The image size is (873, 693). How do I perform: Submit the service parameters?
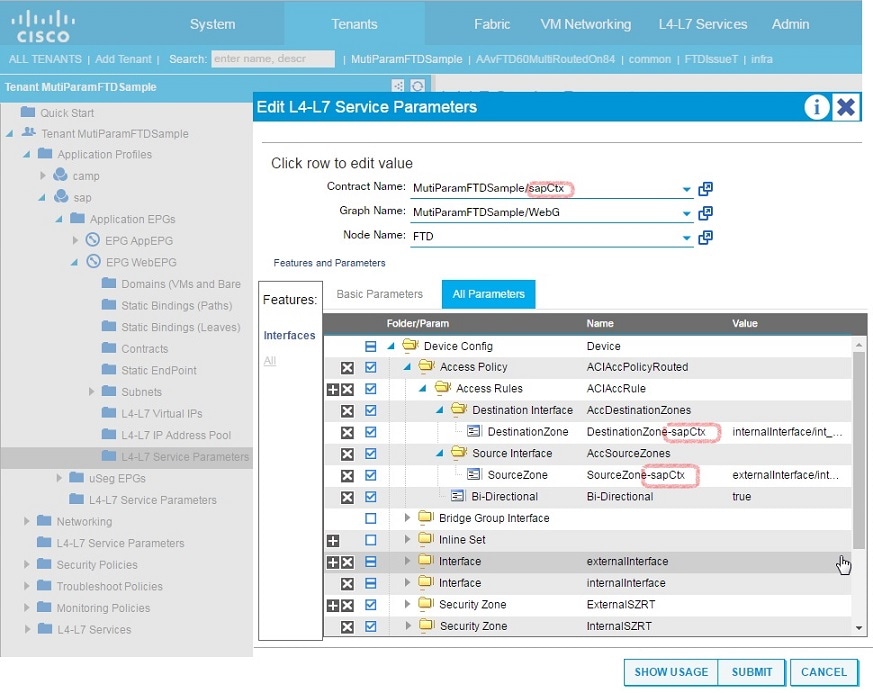752,672
